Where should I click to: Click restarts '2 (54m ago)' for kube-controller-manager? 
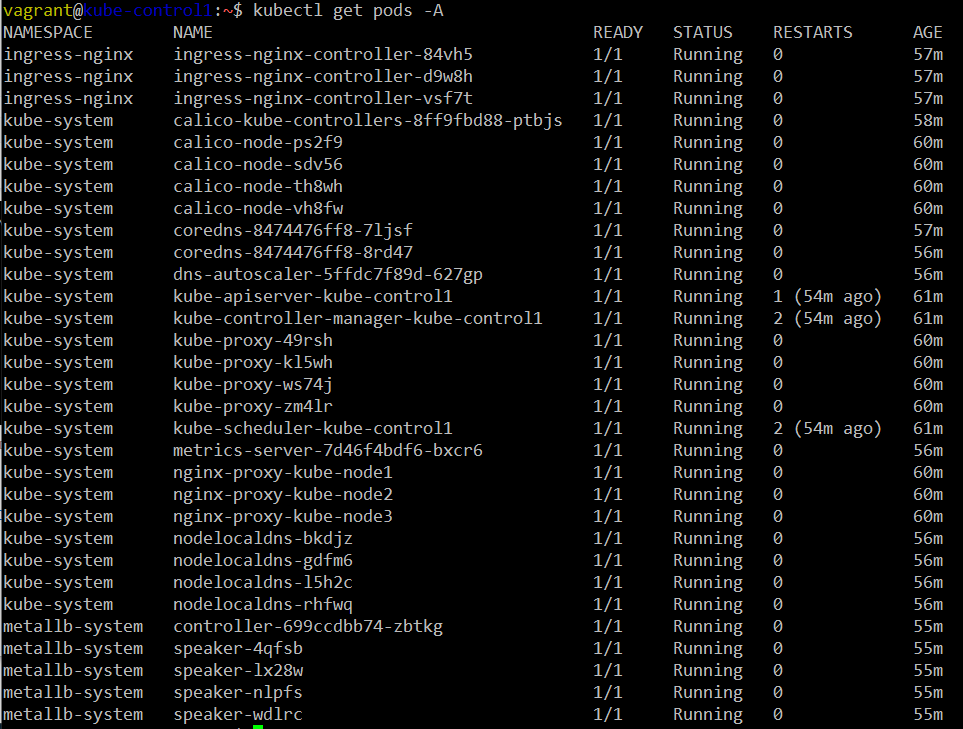tap(827, 319)
